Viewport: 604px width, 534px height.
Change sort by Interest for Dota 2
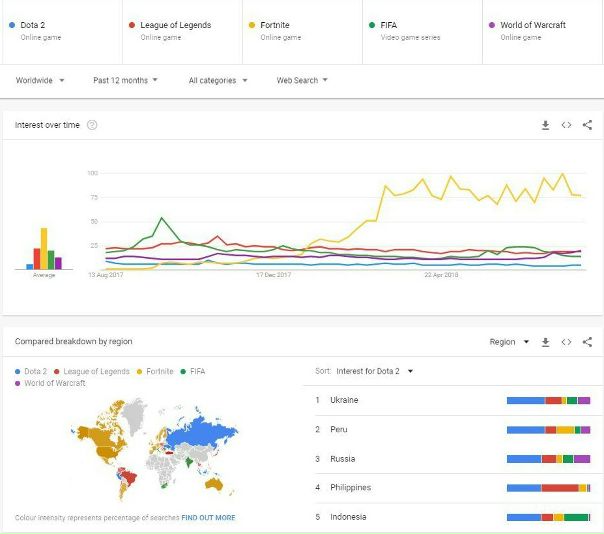[x=375, y=371]
